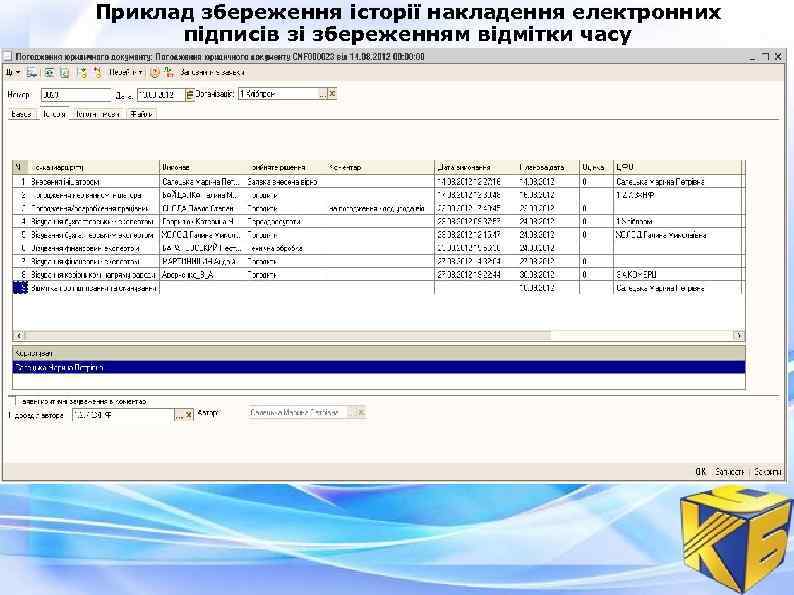The width and height of the screenshot is (794, 595).
Task: Click the Записати button
Action: click(x=730, y=471)
